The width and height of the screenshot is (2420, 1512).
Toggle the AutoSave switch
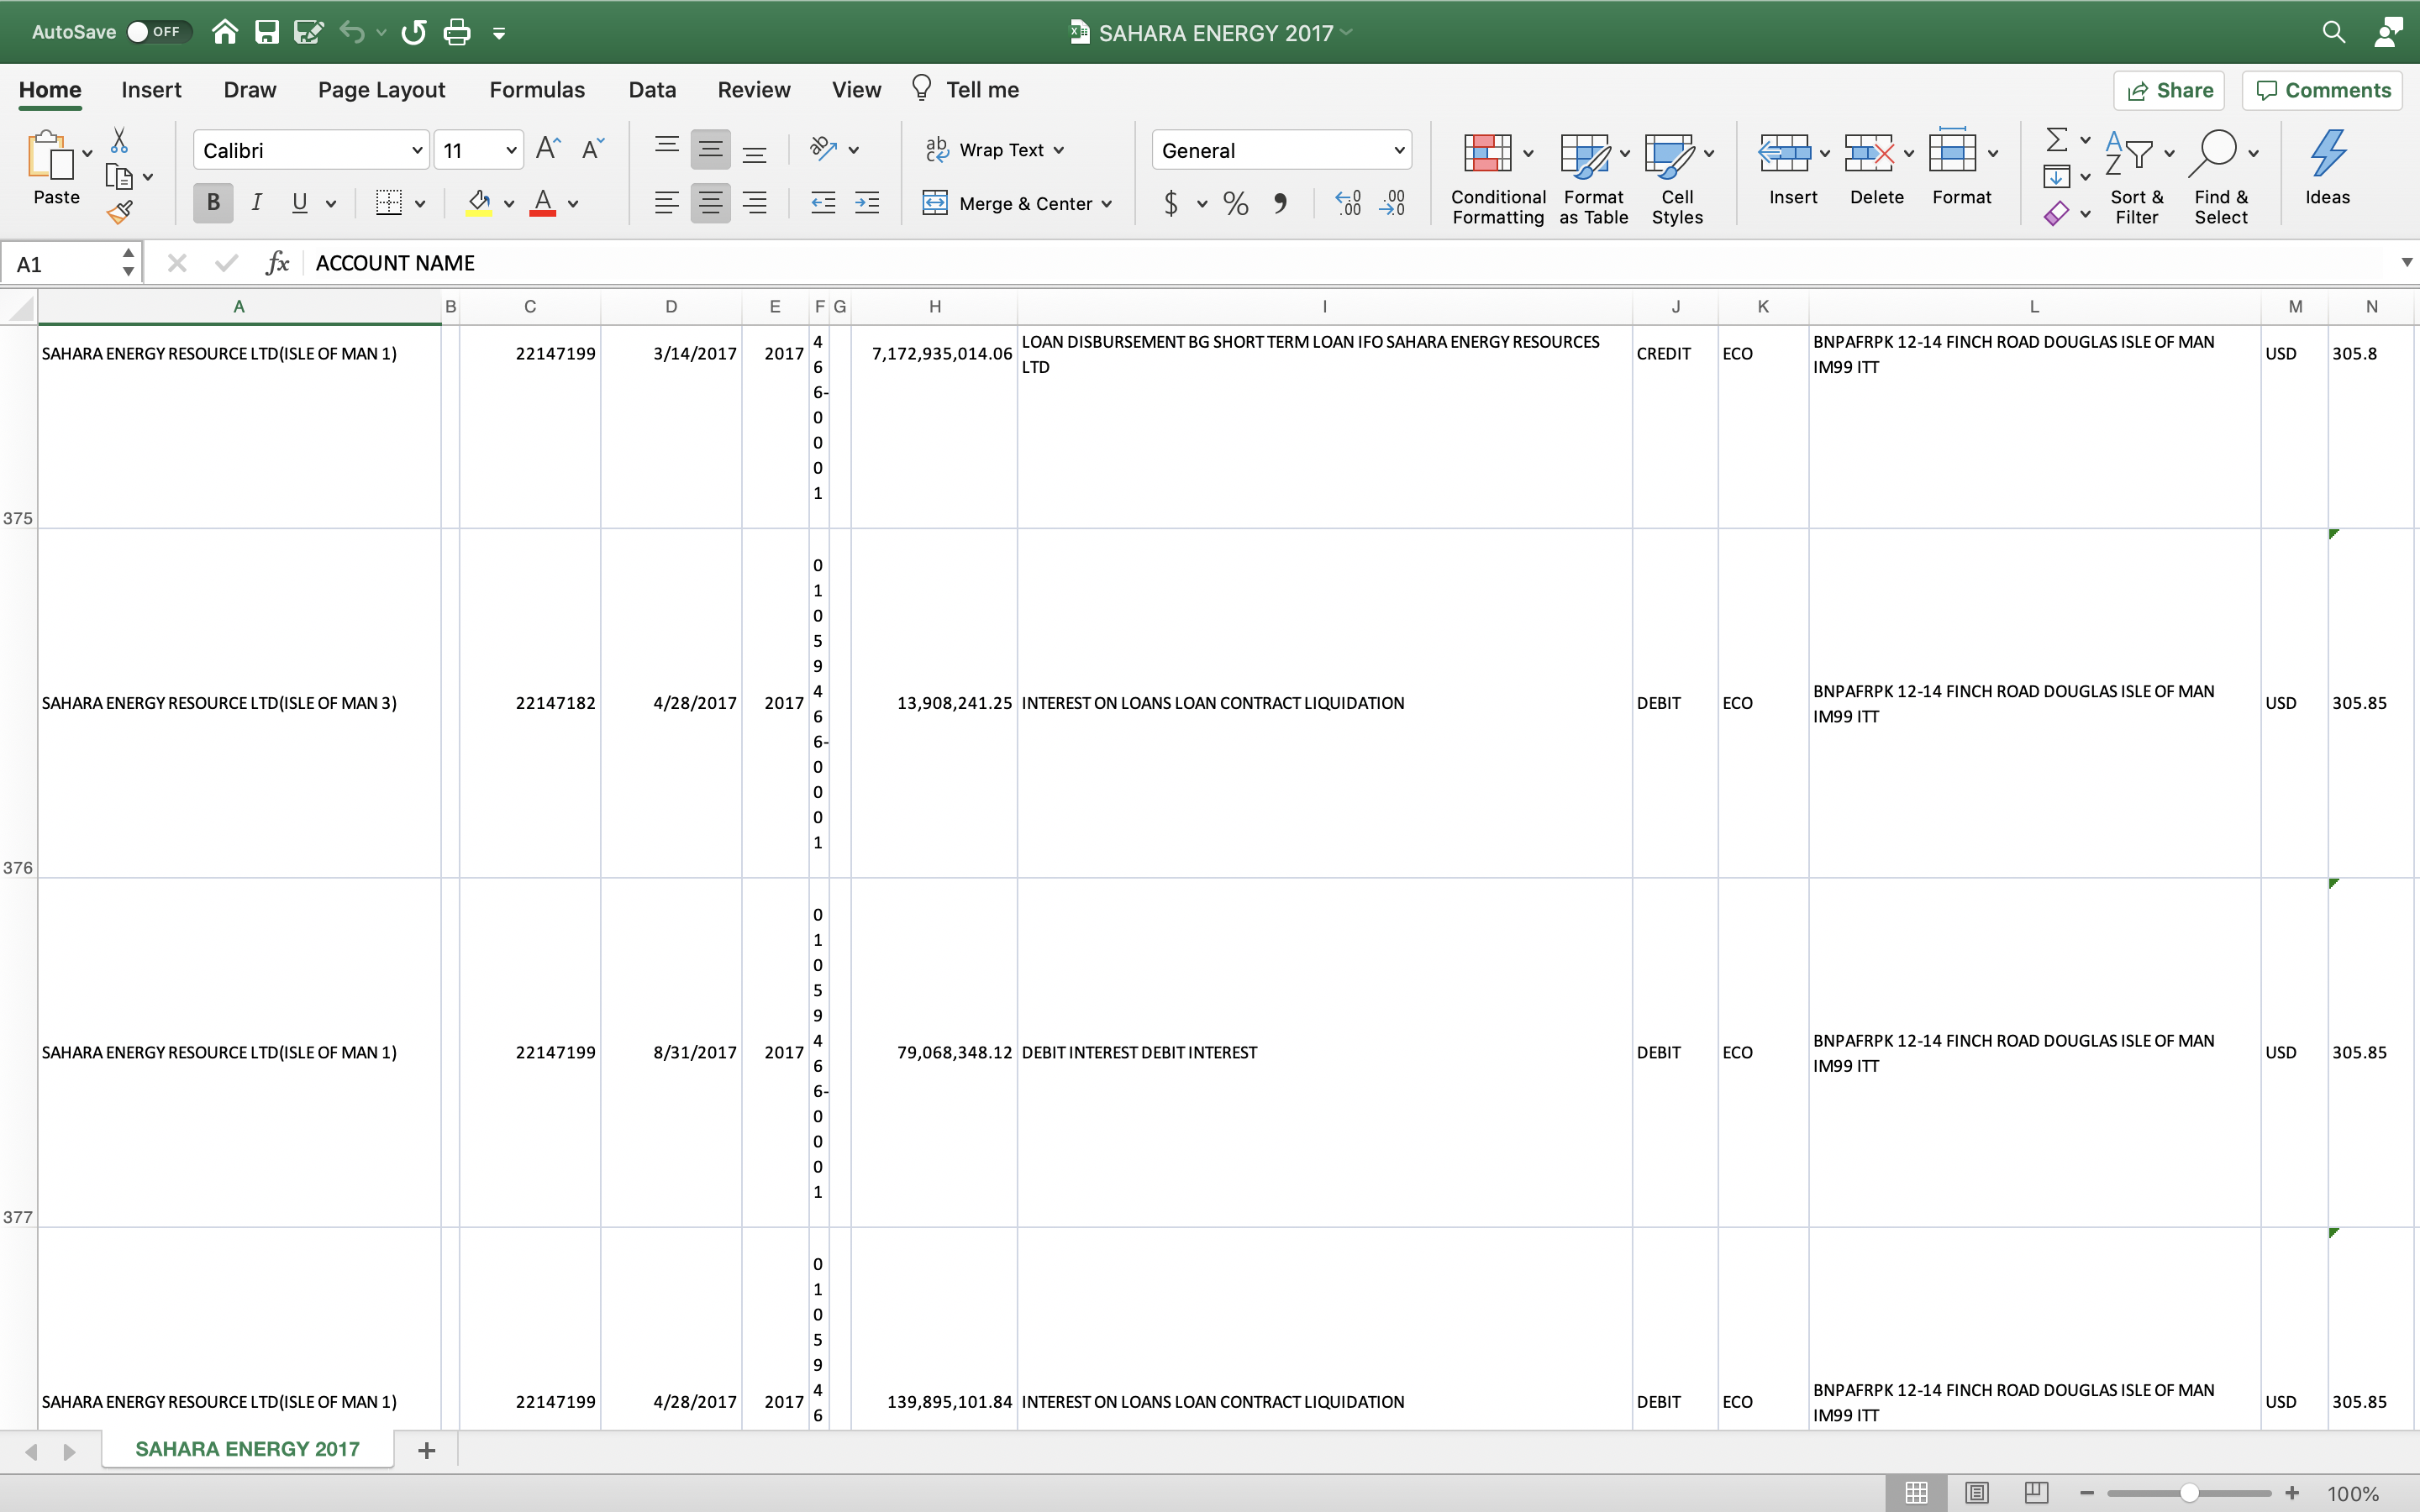(158, 32)
